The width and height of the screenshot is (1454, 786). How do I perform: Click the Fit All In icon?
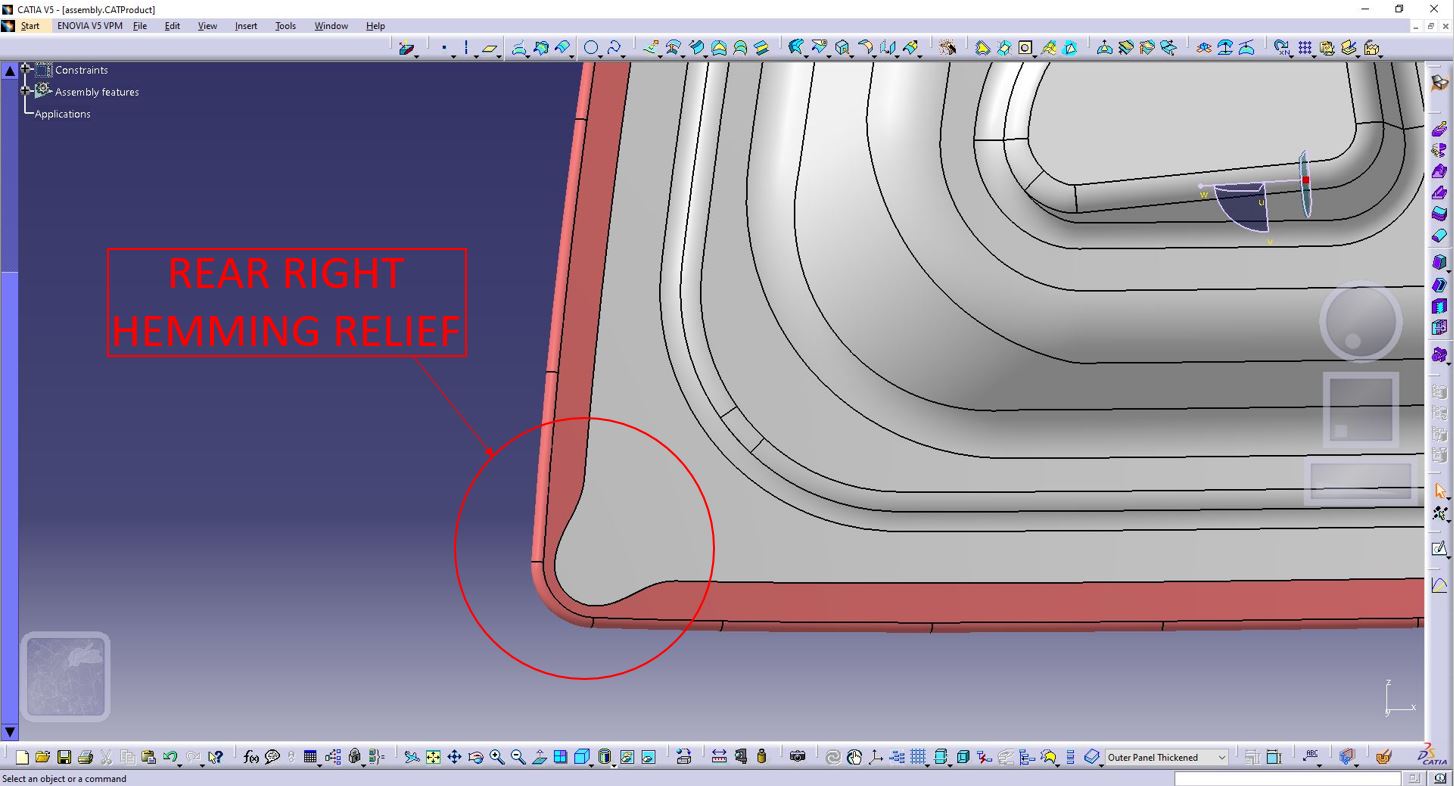[433, 758]
